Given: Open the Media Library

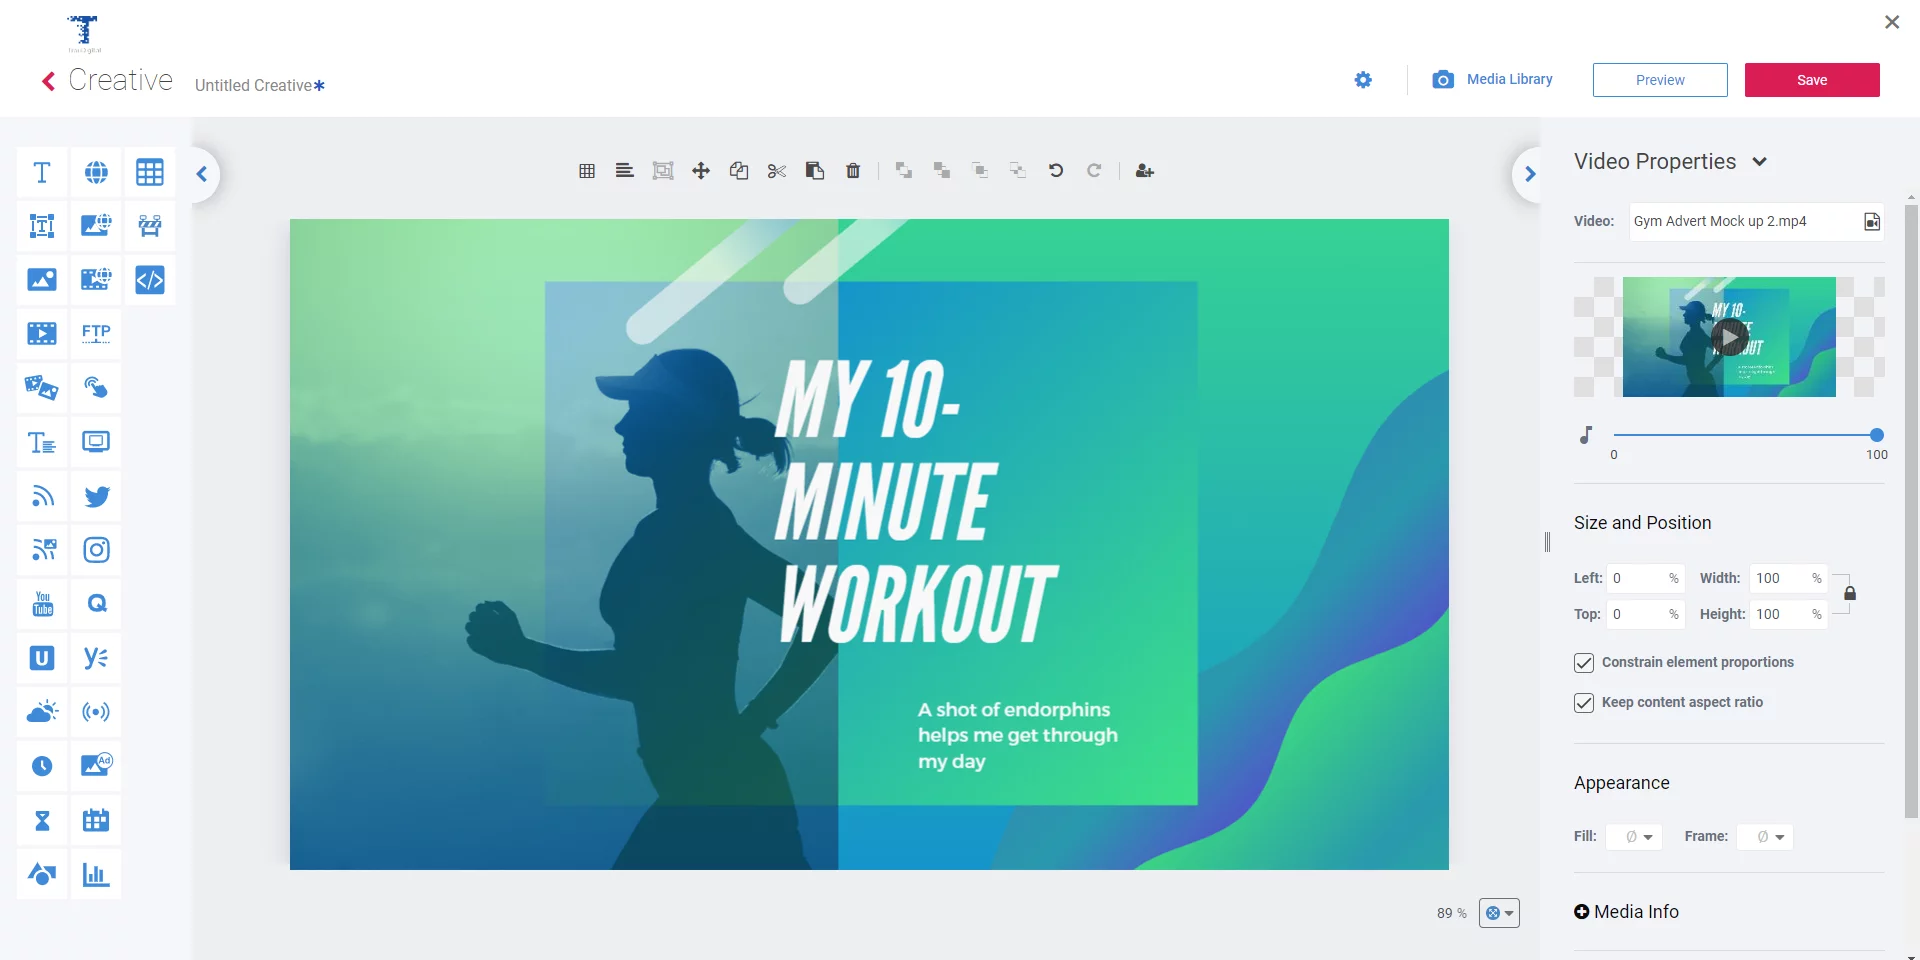Looking at the screenshot, I should tap(1493, 79).
